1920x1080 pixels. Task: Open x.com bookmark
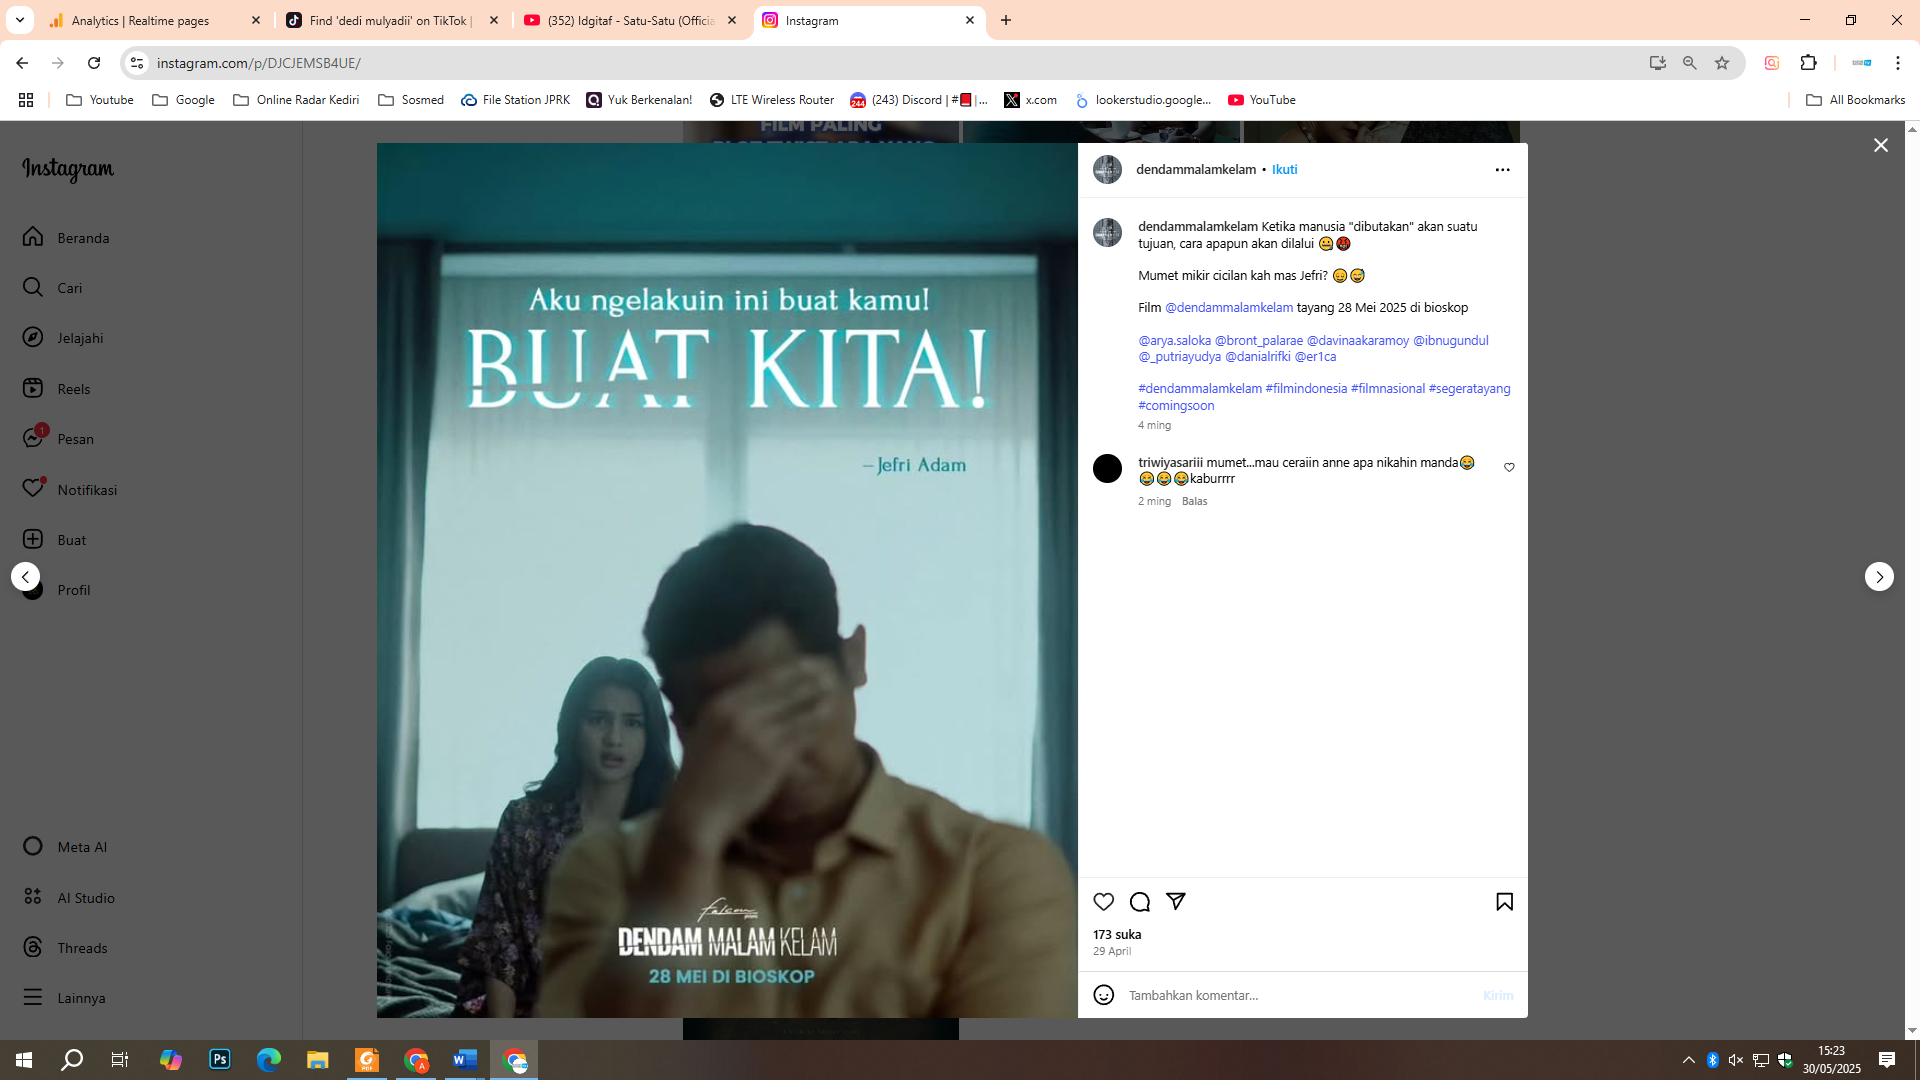[x=1031, y=100]
